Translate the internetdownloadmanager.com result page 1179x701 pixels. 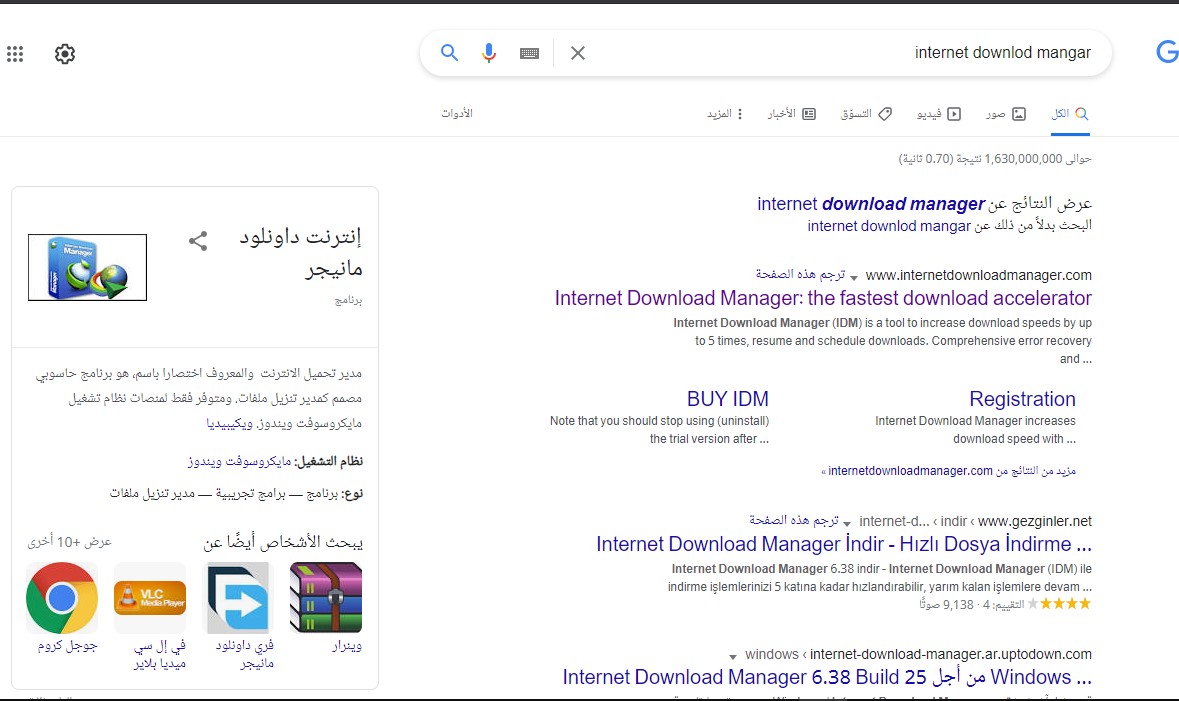pos(800,275)
